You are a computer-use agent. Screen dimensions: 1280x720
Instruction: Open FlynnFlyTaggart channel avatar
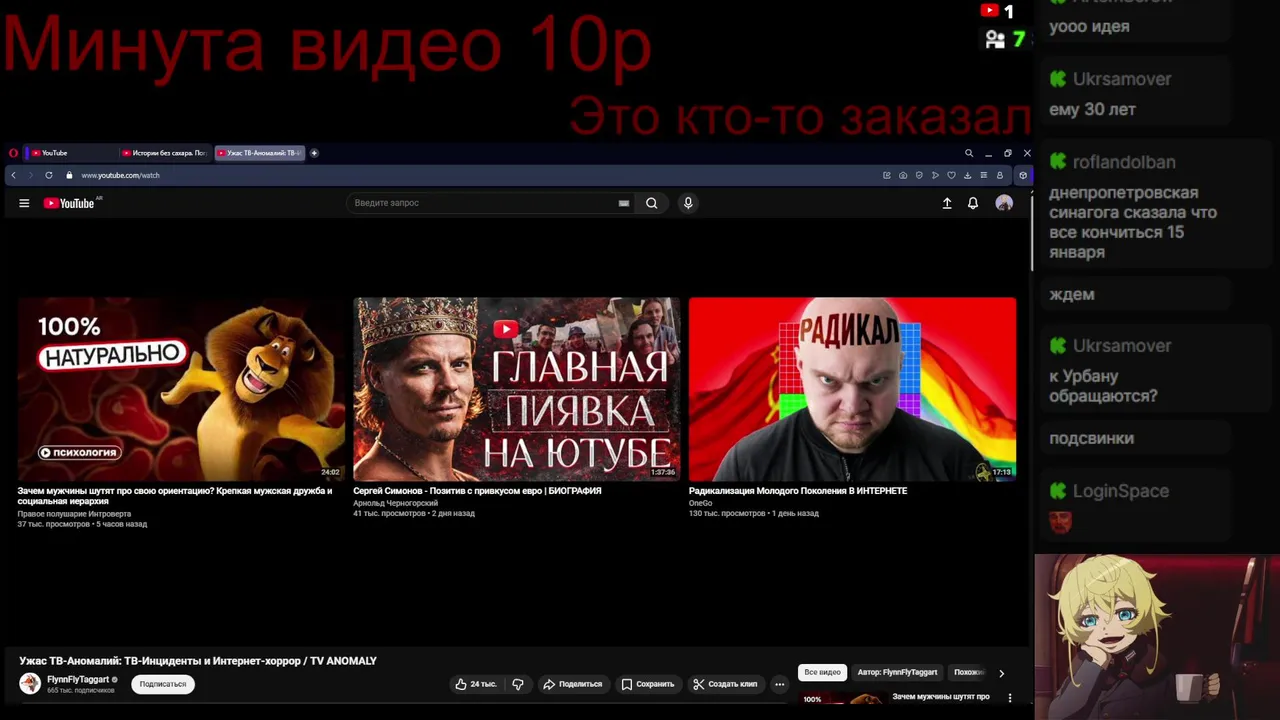pyautogui.click(x=30, y=683)
